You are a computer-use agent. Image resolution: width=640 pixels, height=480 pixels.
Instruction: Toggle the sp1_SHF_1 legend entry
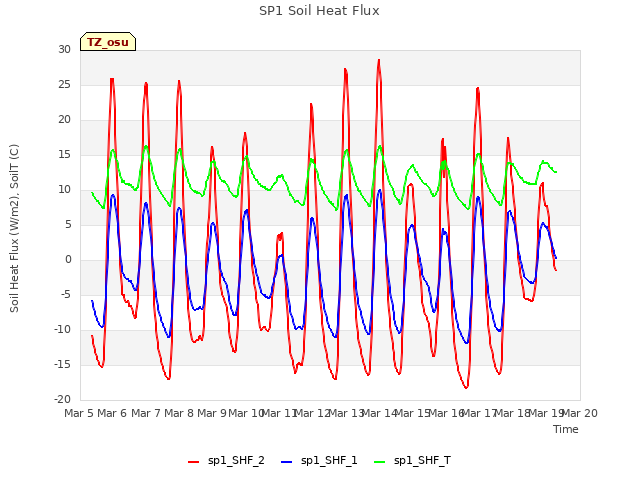click(319, 461)
